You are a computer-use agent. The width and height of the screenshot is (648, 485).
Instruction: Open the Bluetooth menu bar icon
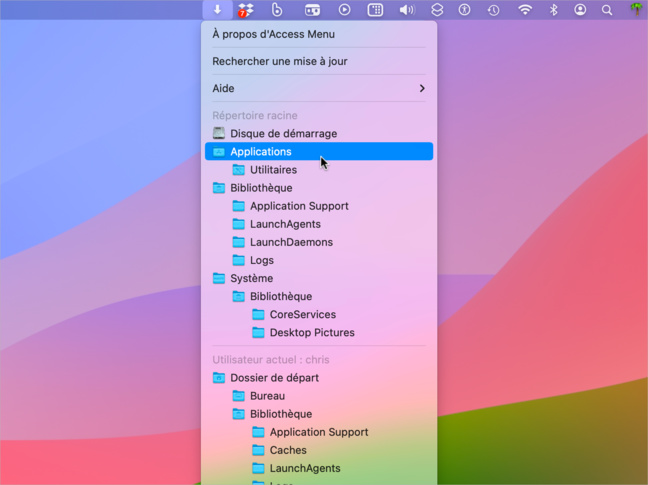pyautogui.click(x=553, y=10)
